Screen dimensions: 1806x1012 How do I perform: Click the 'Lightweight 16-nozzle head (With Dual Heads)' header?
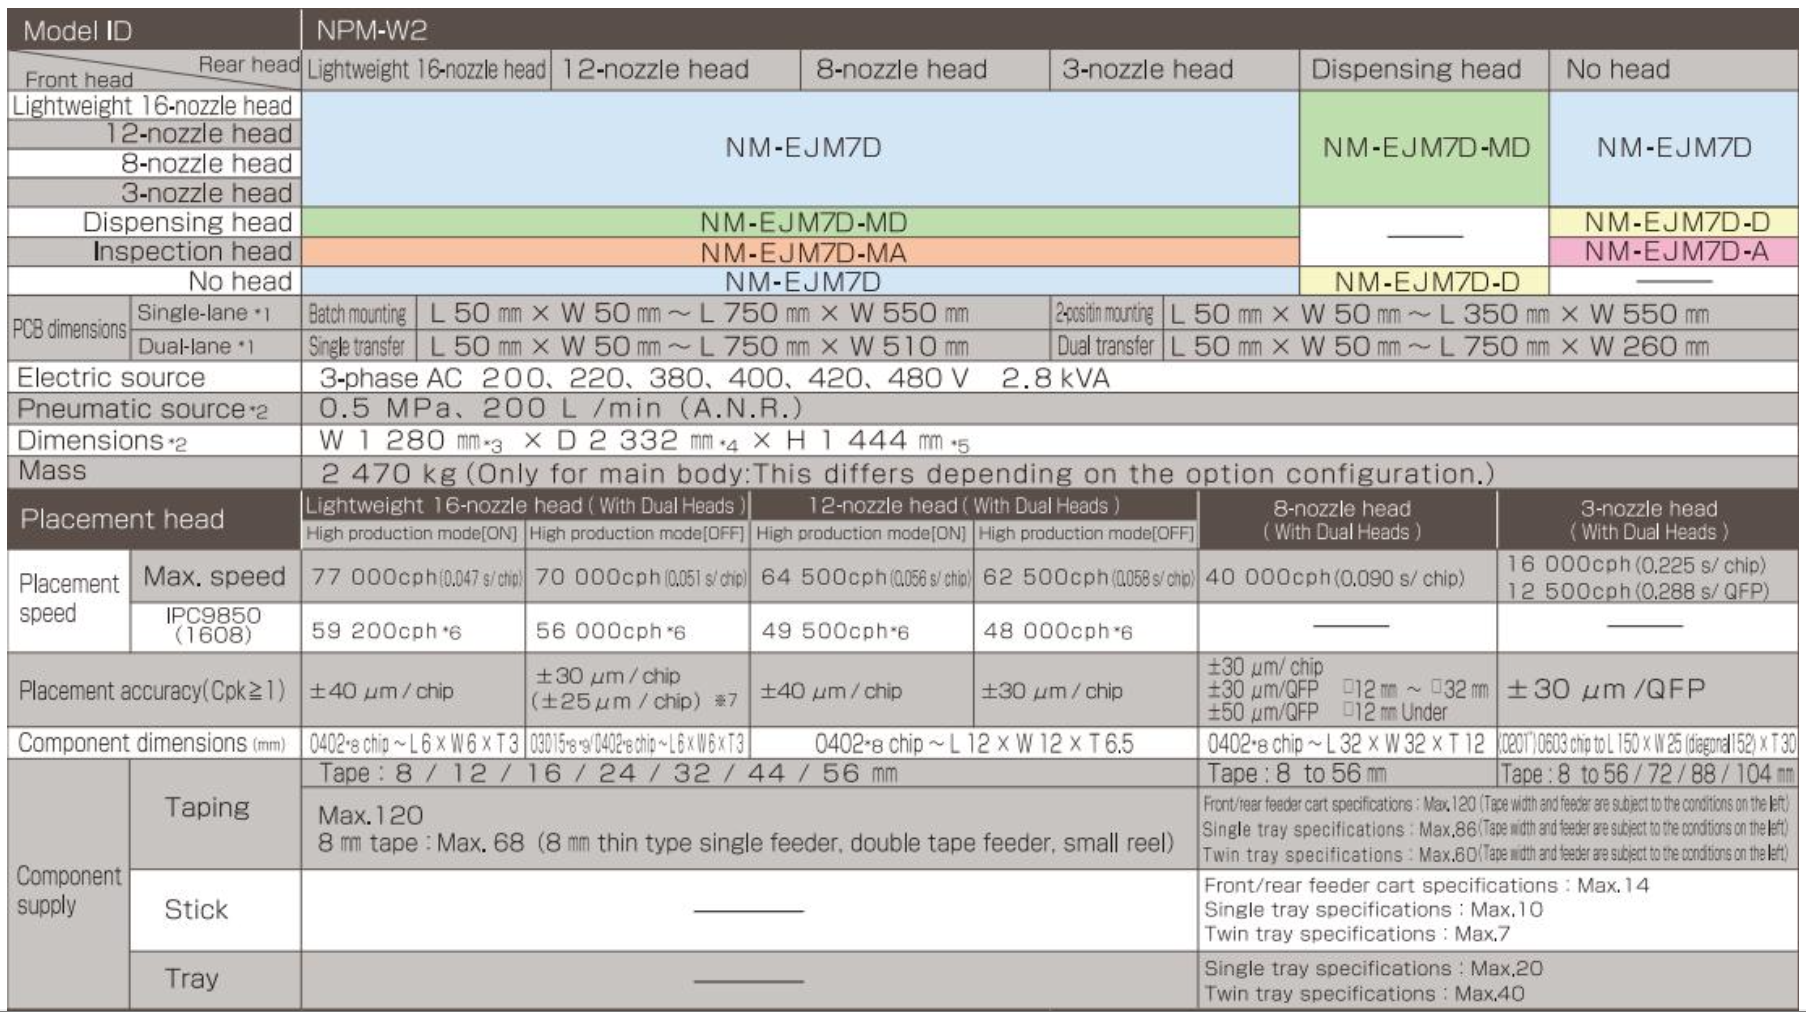coord(525,506)
